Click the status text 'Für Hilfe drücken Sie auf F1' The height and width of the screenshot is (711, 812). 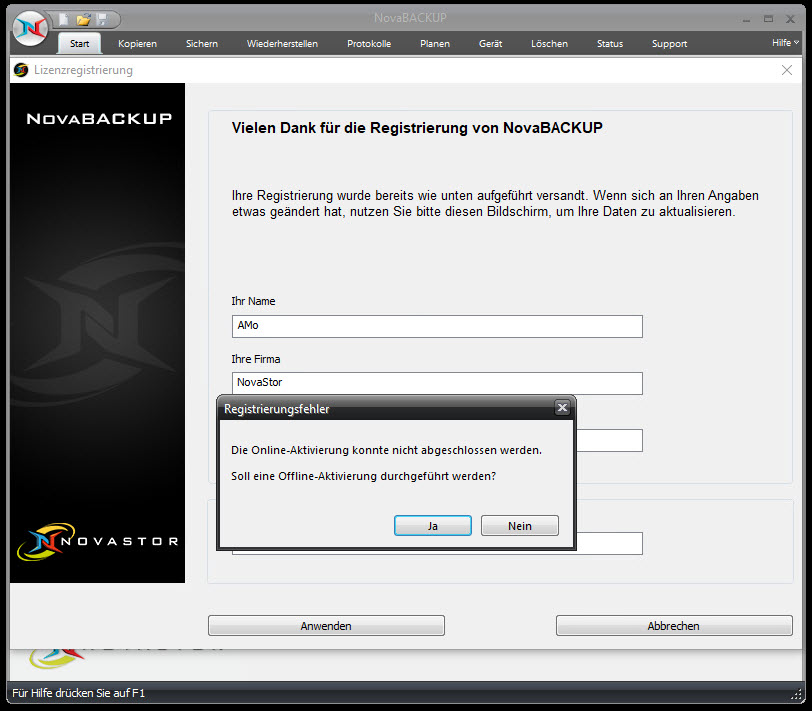coord(79,693)
